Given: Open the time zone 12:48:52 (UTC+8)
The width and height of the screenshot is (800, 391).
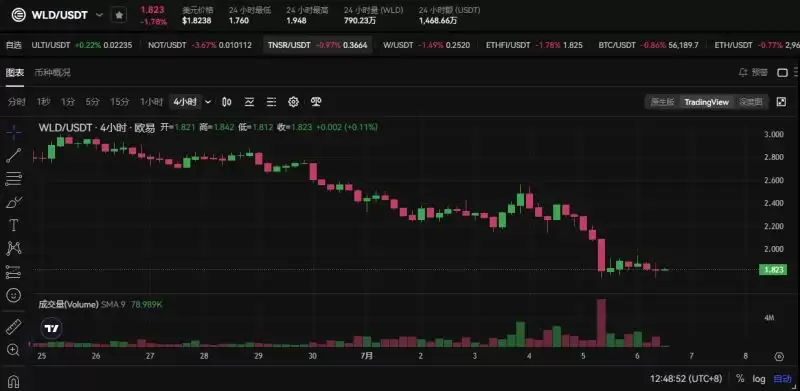Looking at the screenshot, I should pyautogui.click(x=686, y=379).
